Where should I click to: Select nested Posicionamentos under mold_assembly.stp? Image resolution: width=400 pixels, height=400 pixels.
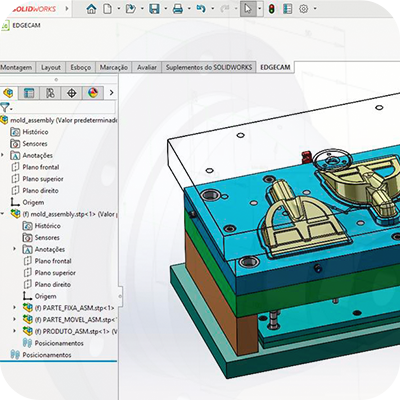click(59, 343)
